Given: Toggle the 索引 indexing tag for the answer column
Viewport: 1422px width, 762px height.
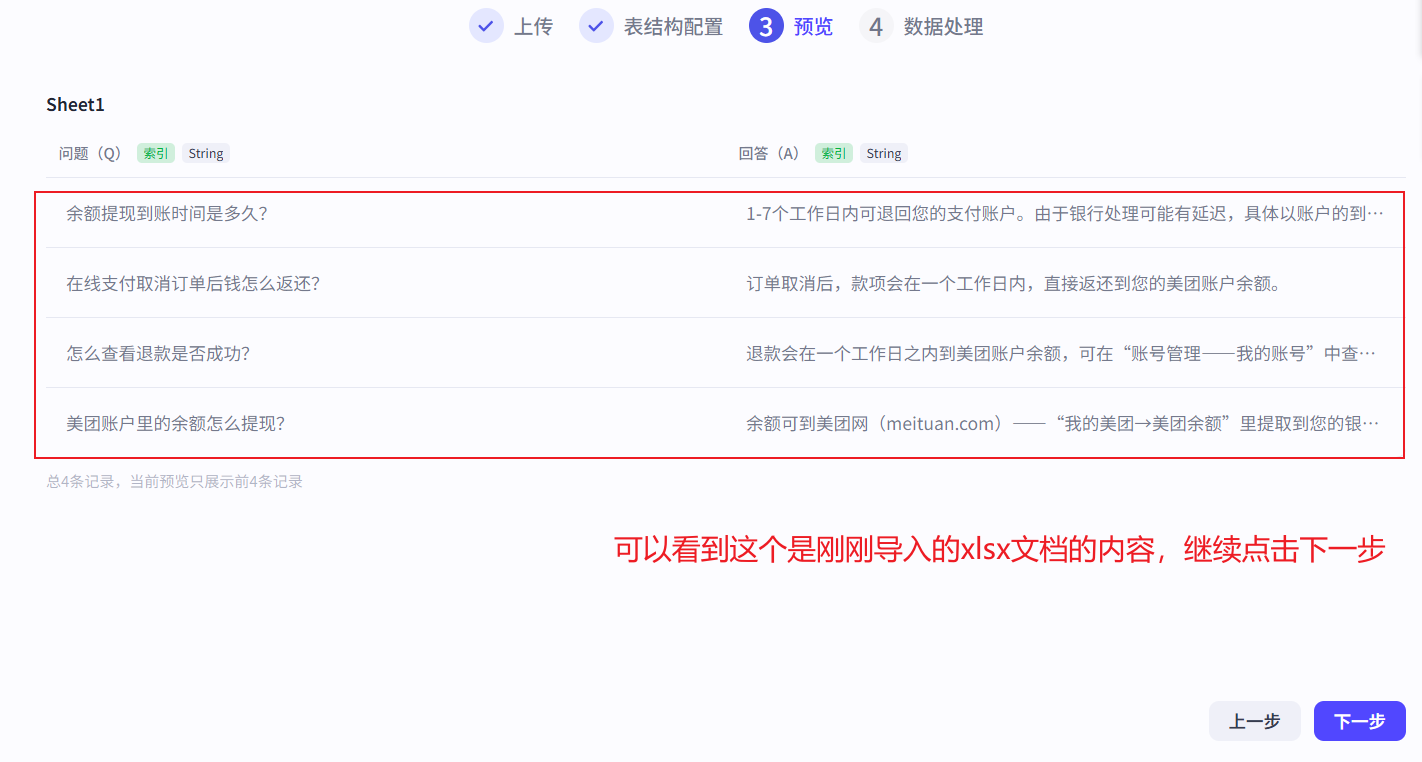Looking at the screenshot, I should tap(833, 153).
